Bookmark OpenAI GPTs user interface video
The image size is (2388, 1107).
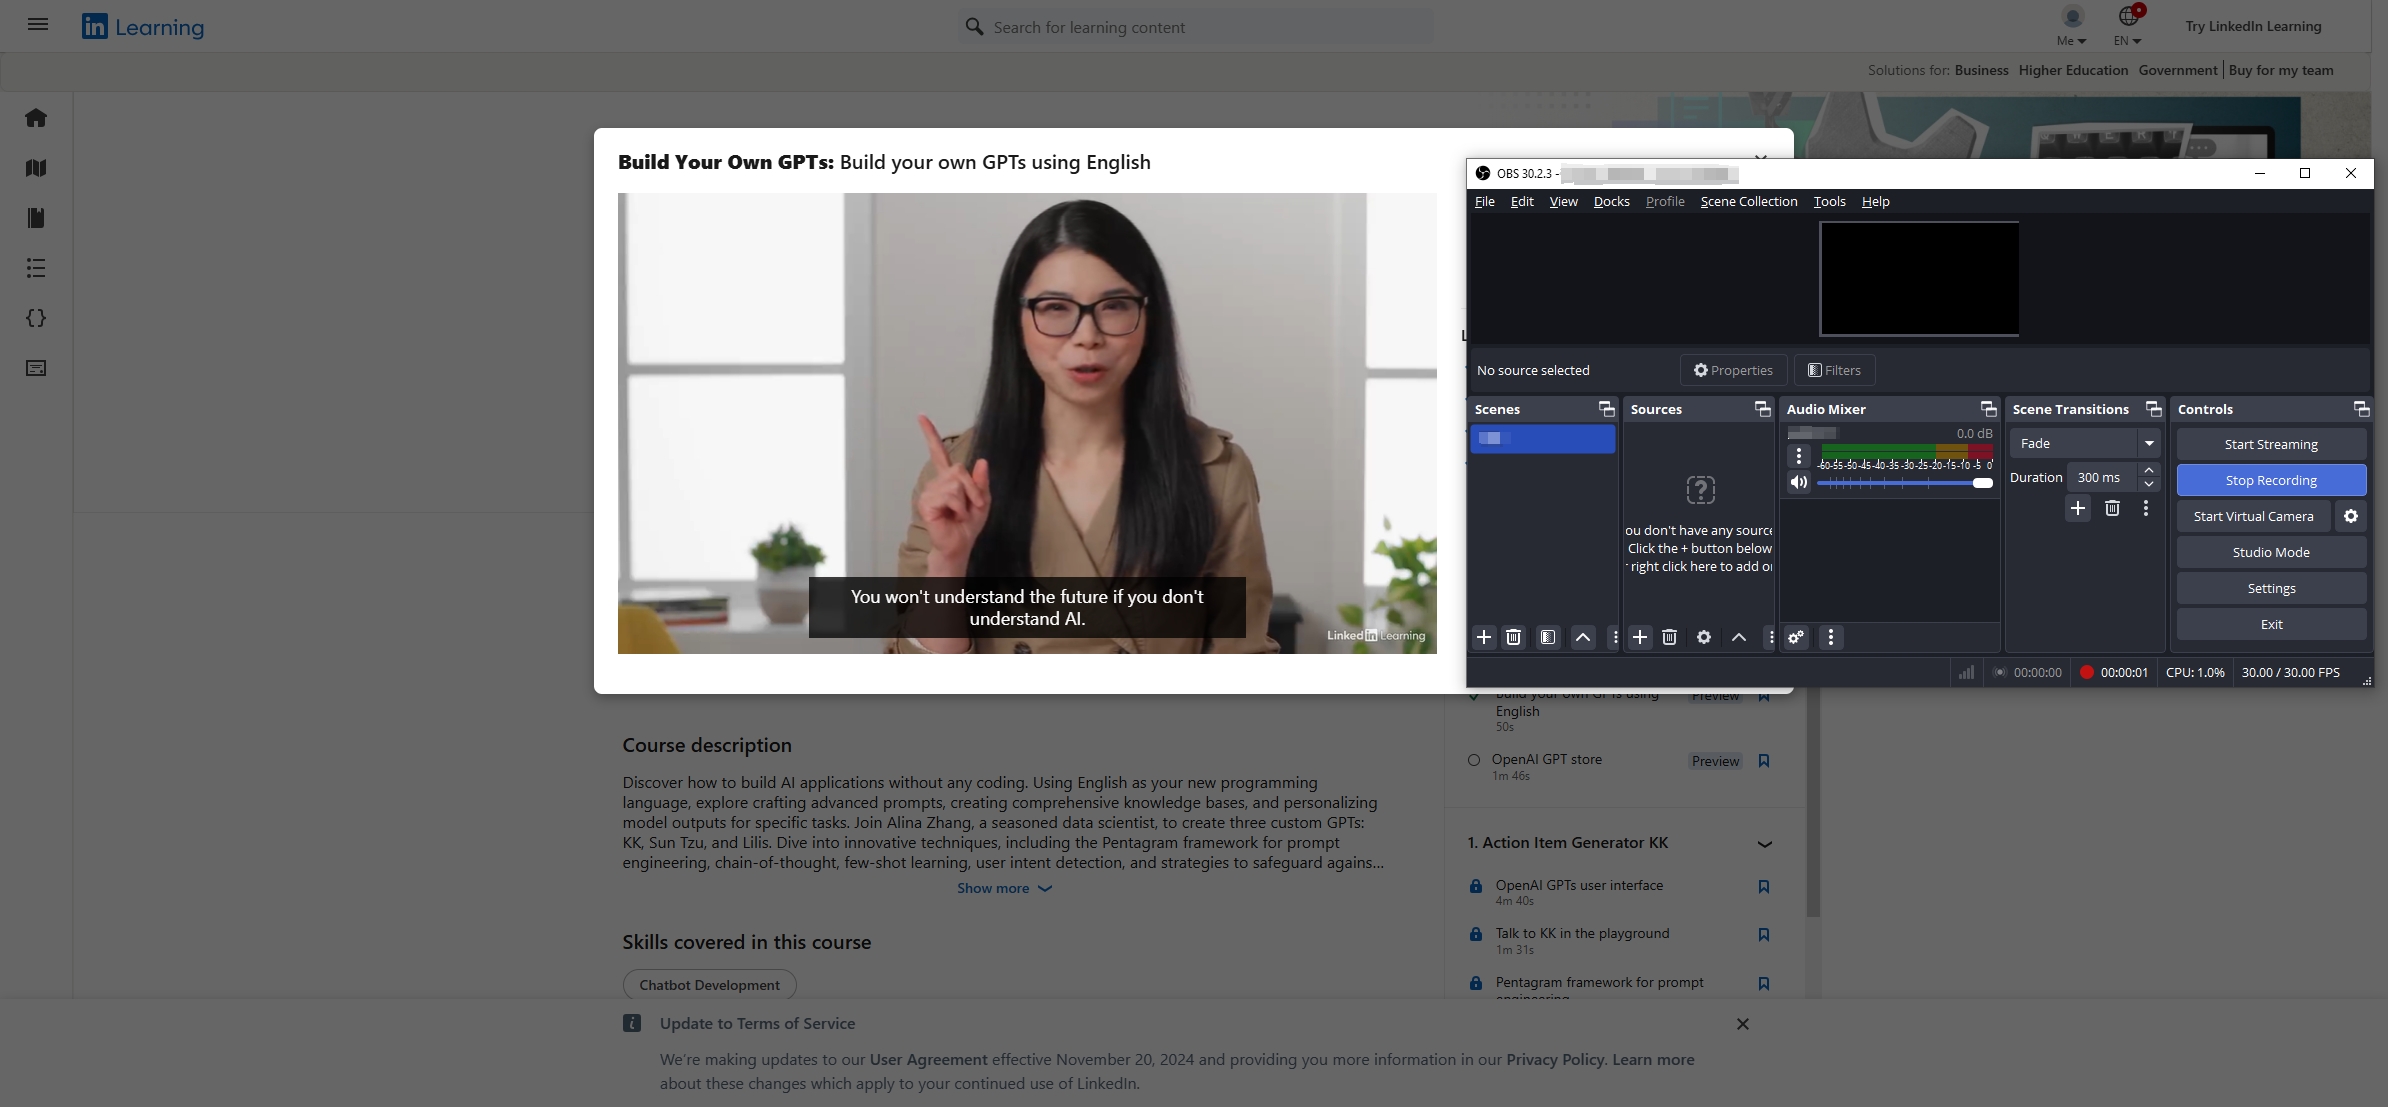1764,887
